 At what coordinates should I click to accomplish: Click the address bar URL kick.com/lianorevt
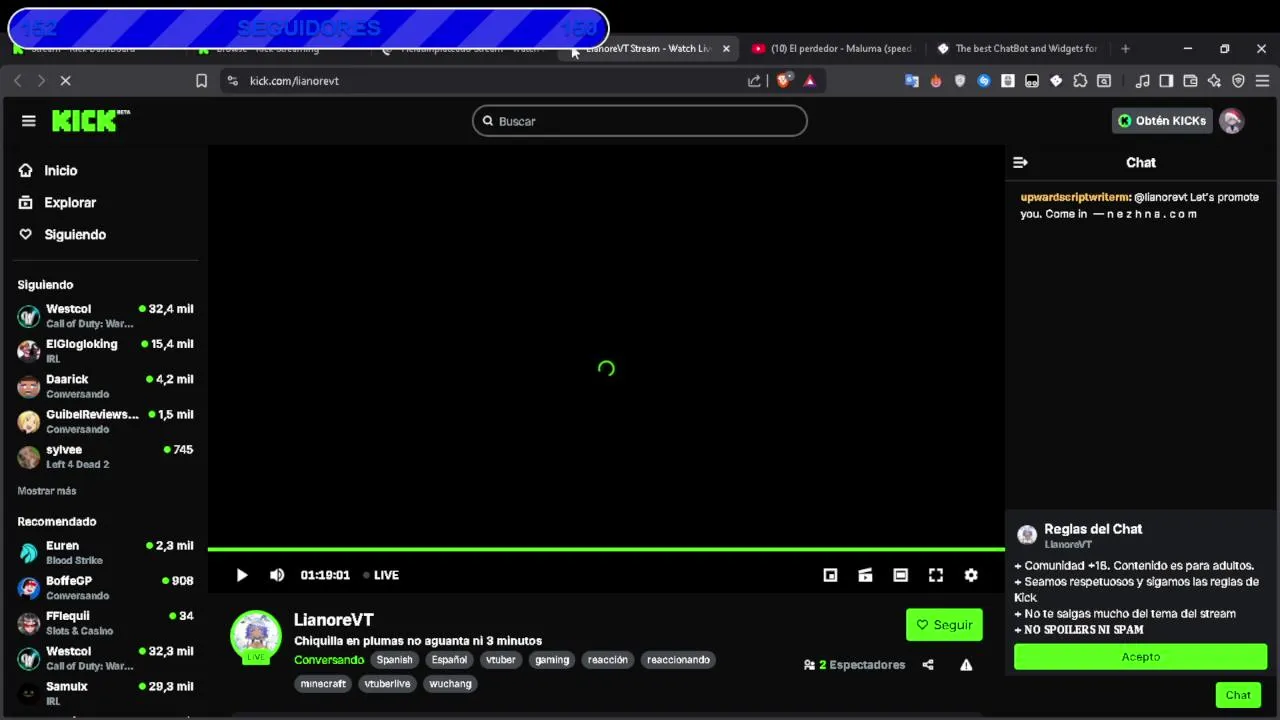[294, 81]
